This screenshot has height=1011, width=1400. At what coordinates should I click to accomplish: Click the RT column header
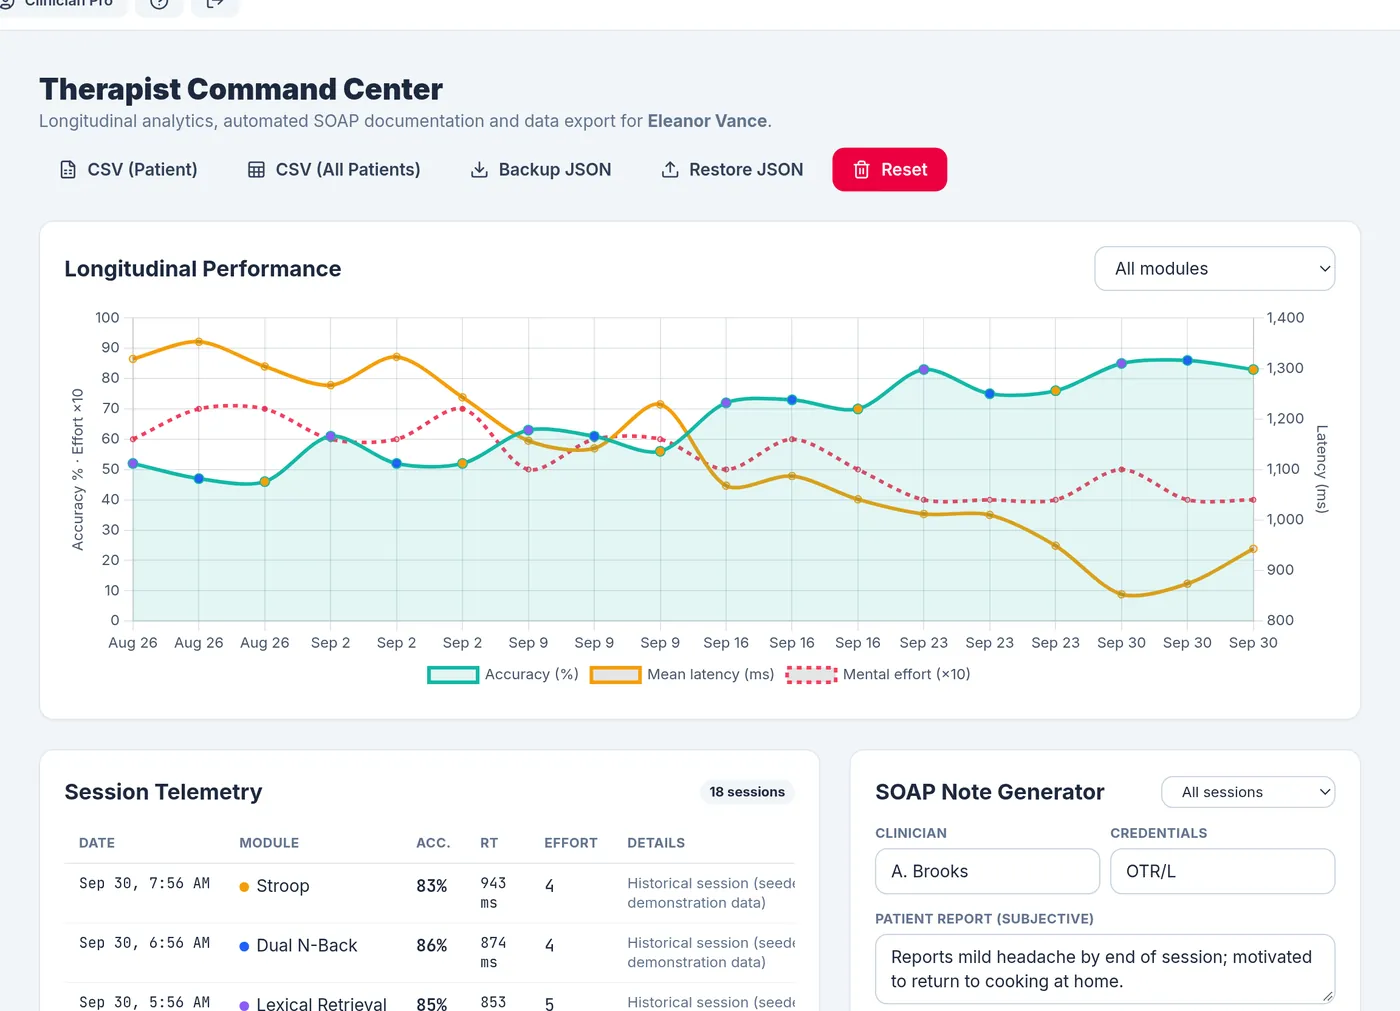489,843
